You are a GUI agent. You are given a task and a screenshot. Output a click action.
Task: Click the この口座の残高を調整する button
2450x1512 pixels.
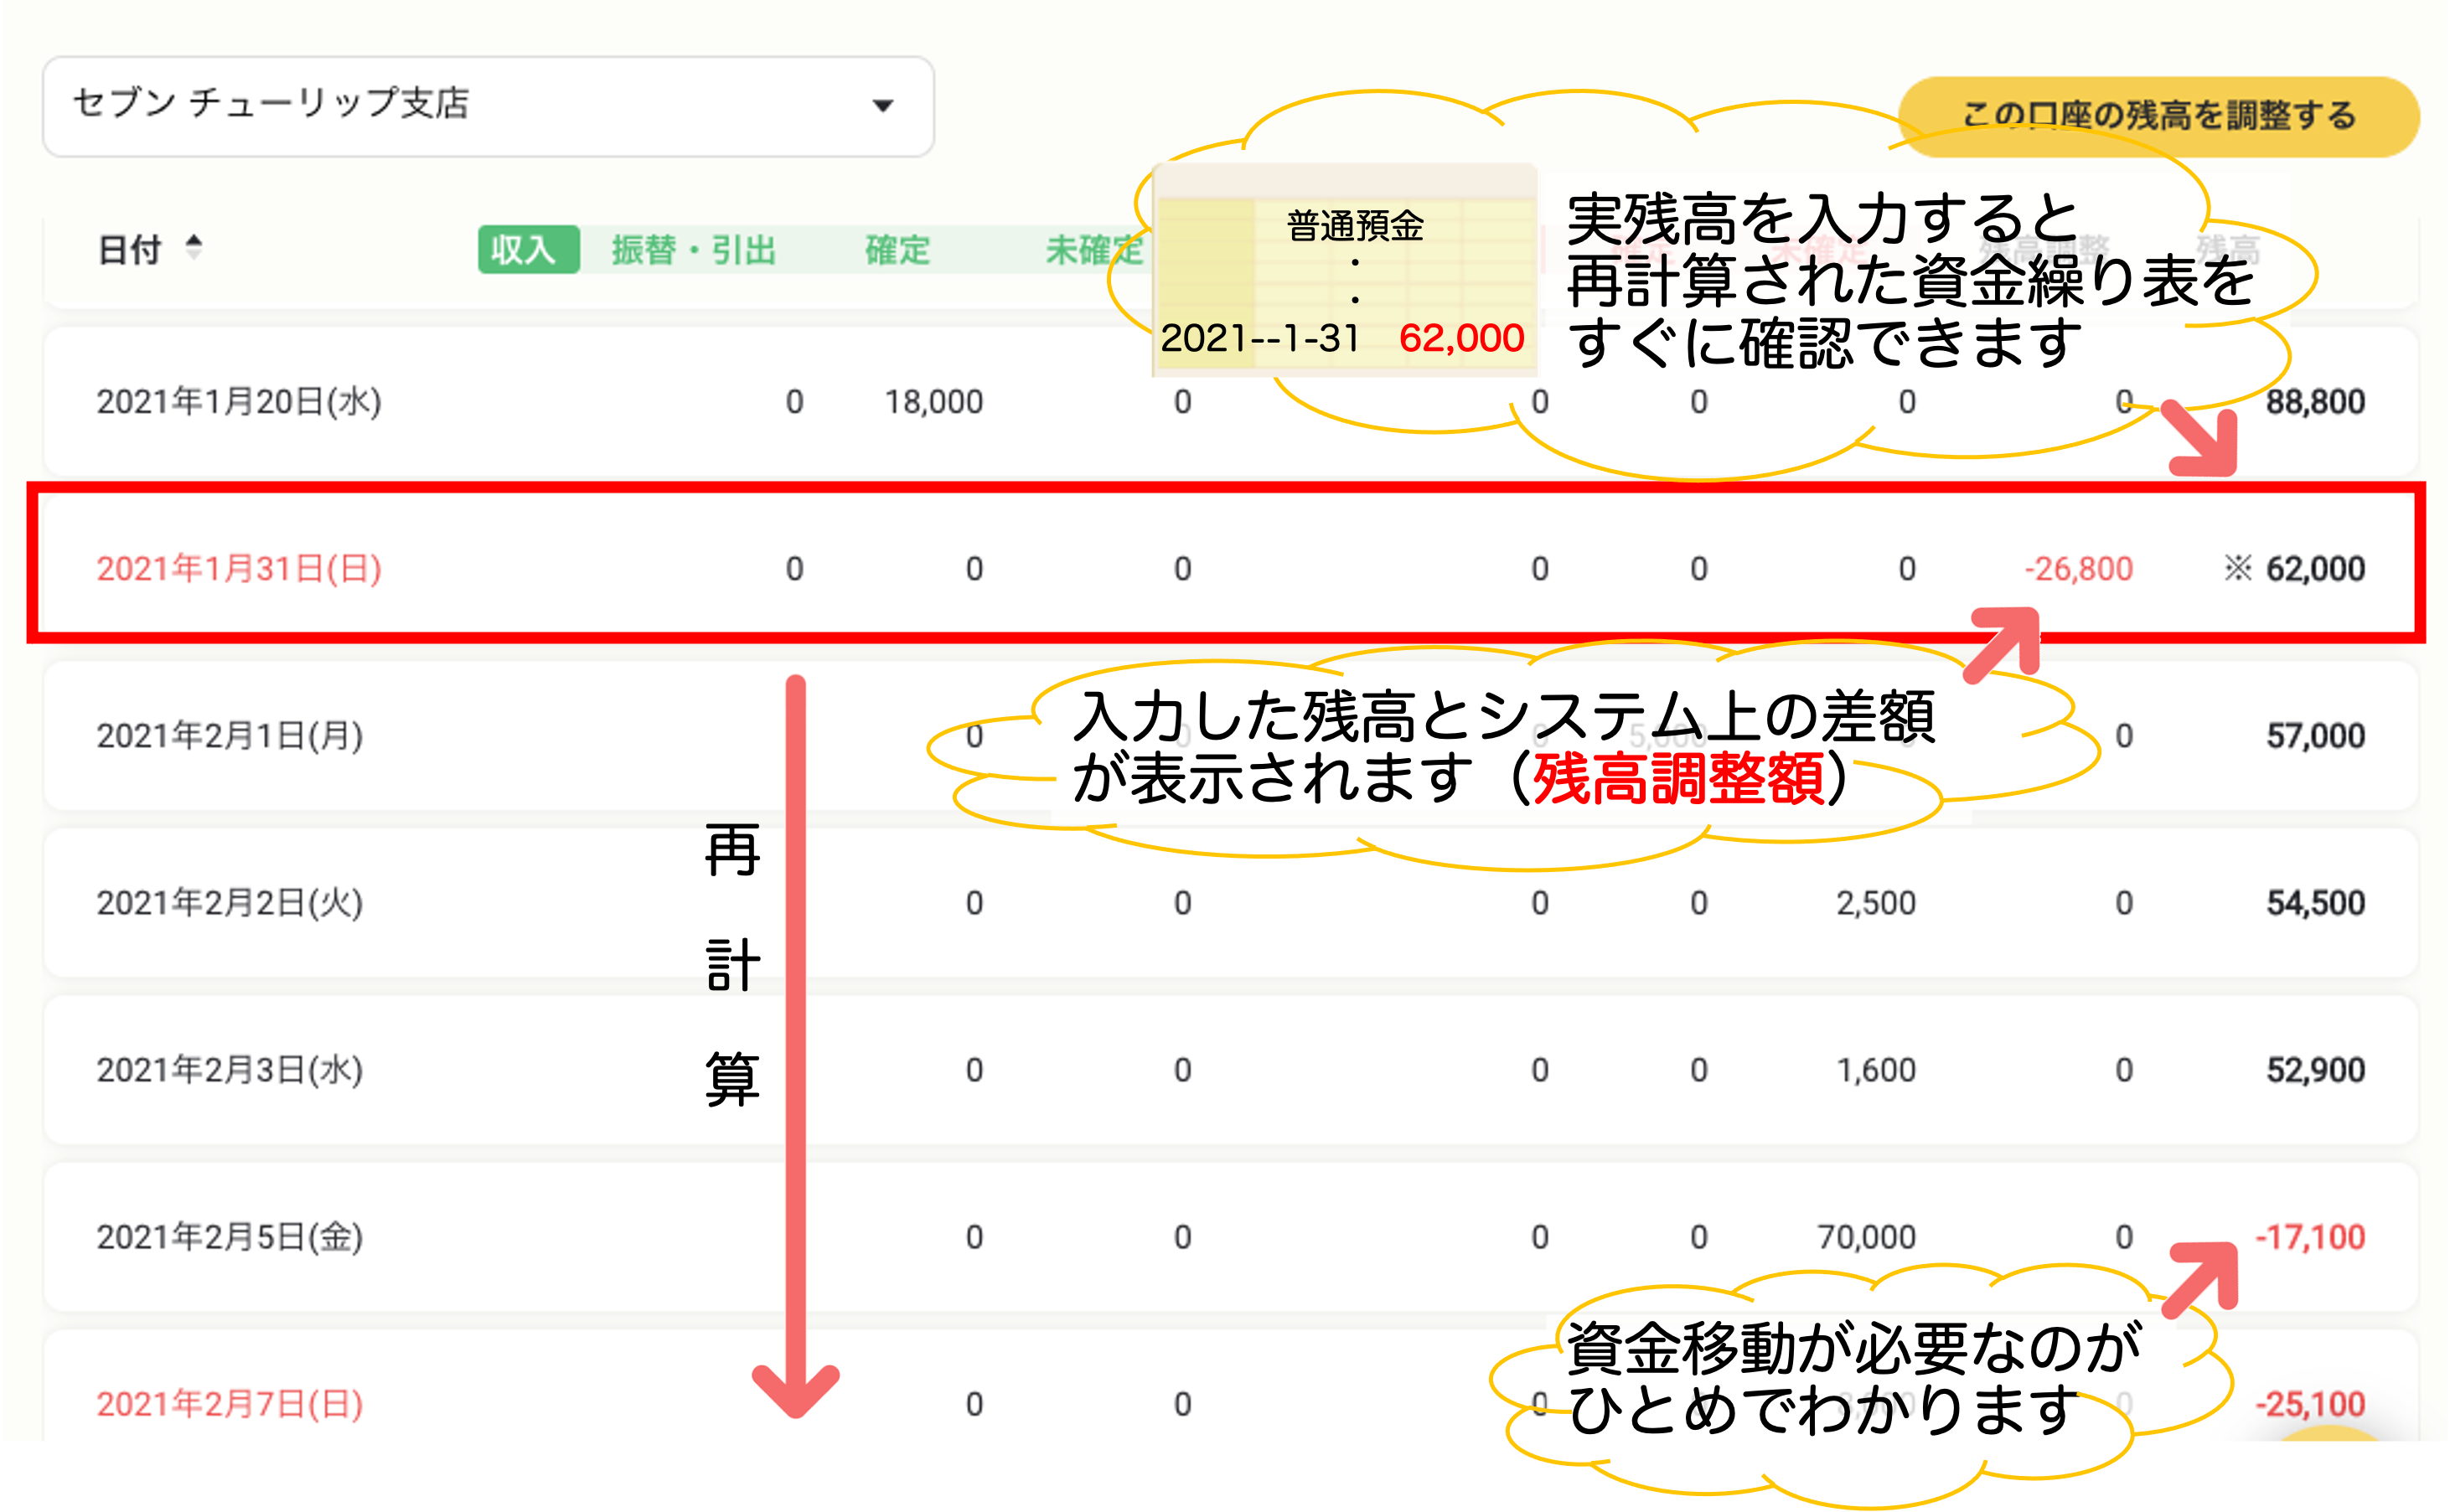2158,116
